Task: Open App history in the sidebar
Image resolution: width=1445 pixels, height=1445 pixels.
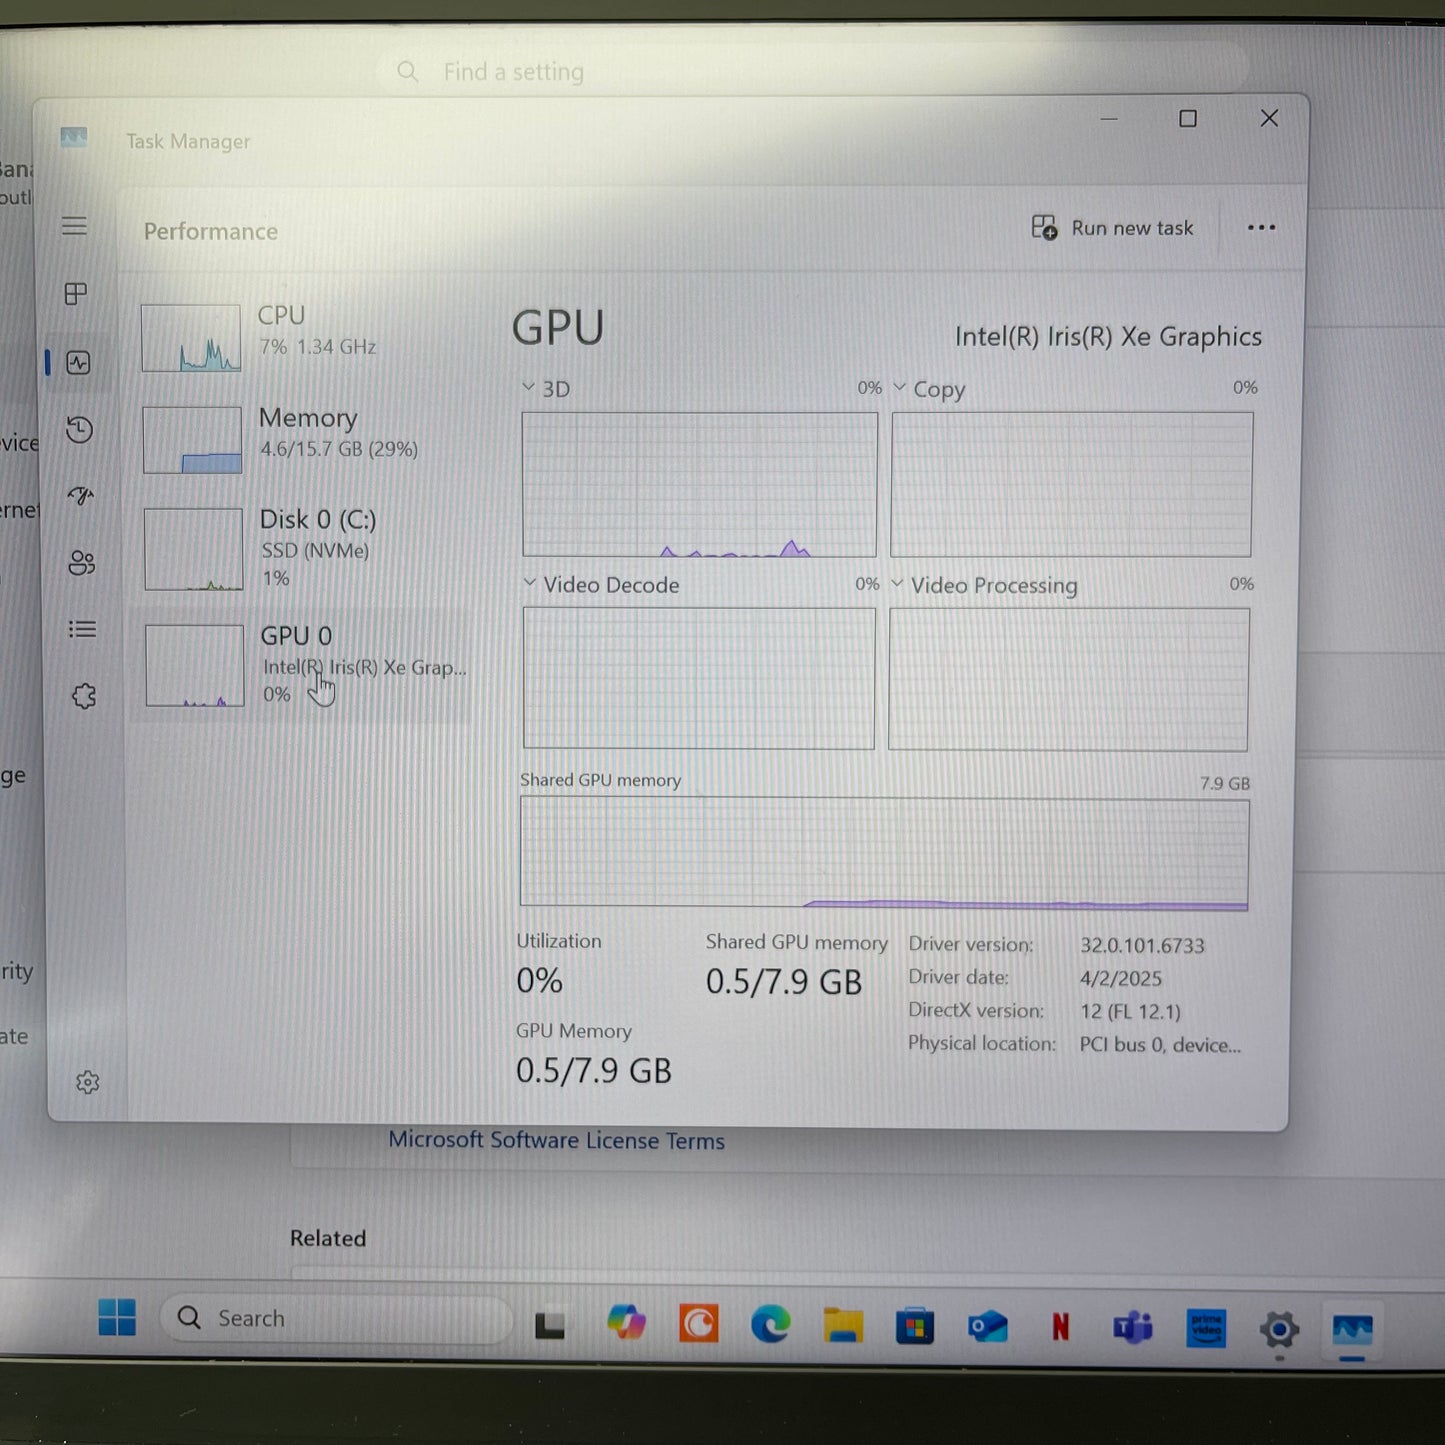Action: [78, 428]
